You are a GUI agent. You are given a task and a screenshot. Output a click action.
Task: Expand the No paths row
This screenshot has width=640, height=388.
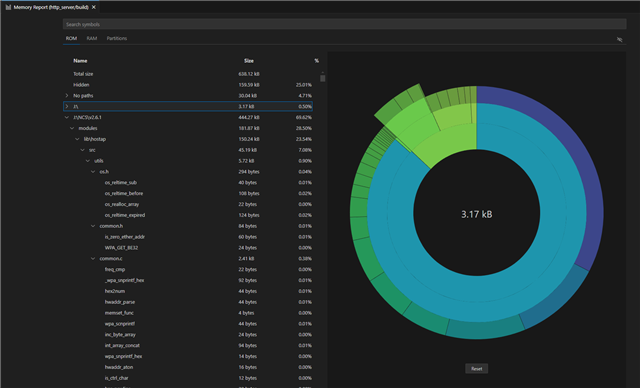67,95
